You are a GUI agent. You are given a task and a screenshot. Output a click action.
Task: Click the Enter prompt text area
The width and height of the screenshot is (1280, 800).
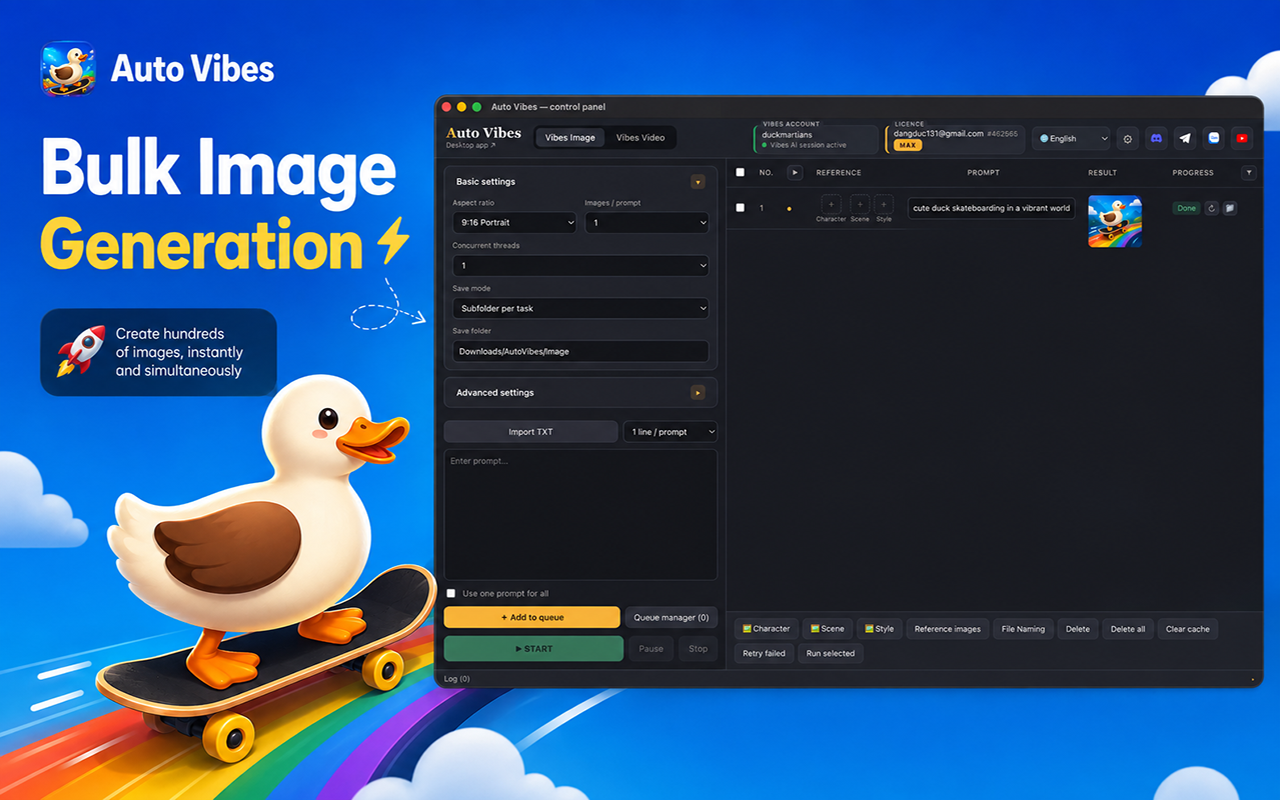point(581,514)
